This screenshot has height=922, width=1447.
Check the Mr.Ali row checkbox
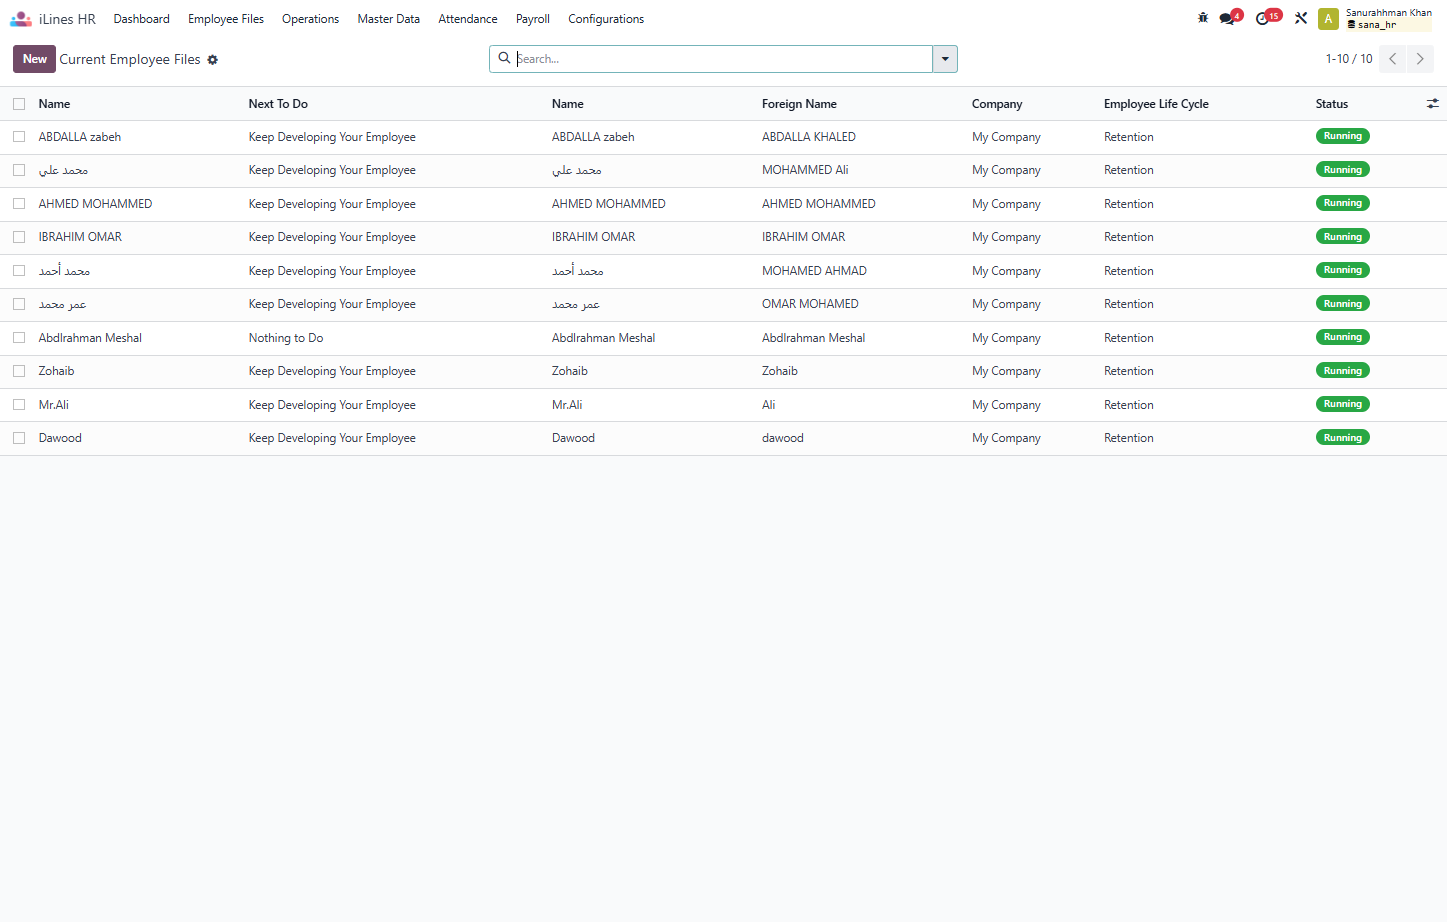pyautogui.click(x=19, y=405)
